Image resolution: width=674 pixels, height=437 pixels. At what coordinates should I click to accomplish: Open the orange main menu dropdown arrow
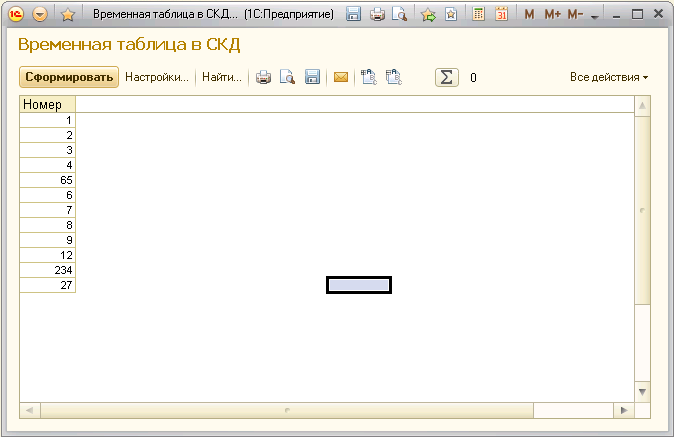click(x=40, y=15)
